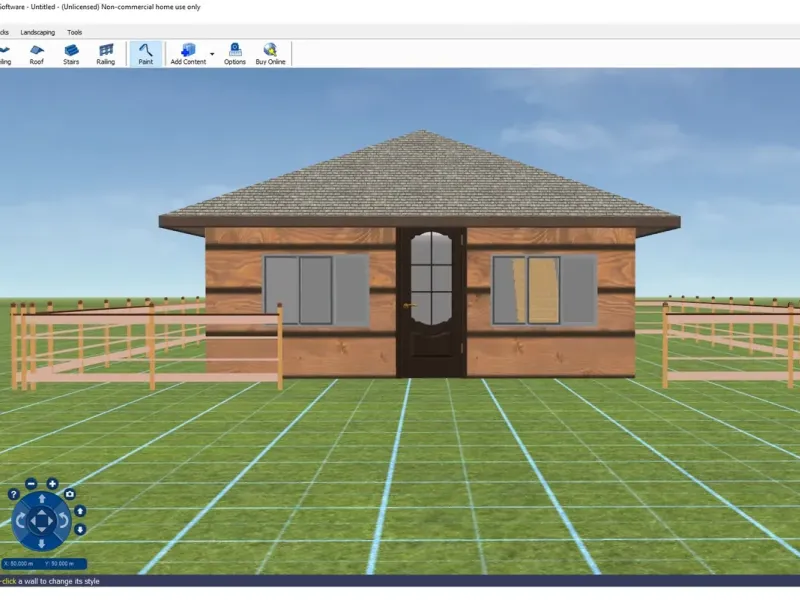The image size is (800, 600).
Task: Pan right with the center pad's right triangle
Action: [x=51, y=521]
